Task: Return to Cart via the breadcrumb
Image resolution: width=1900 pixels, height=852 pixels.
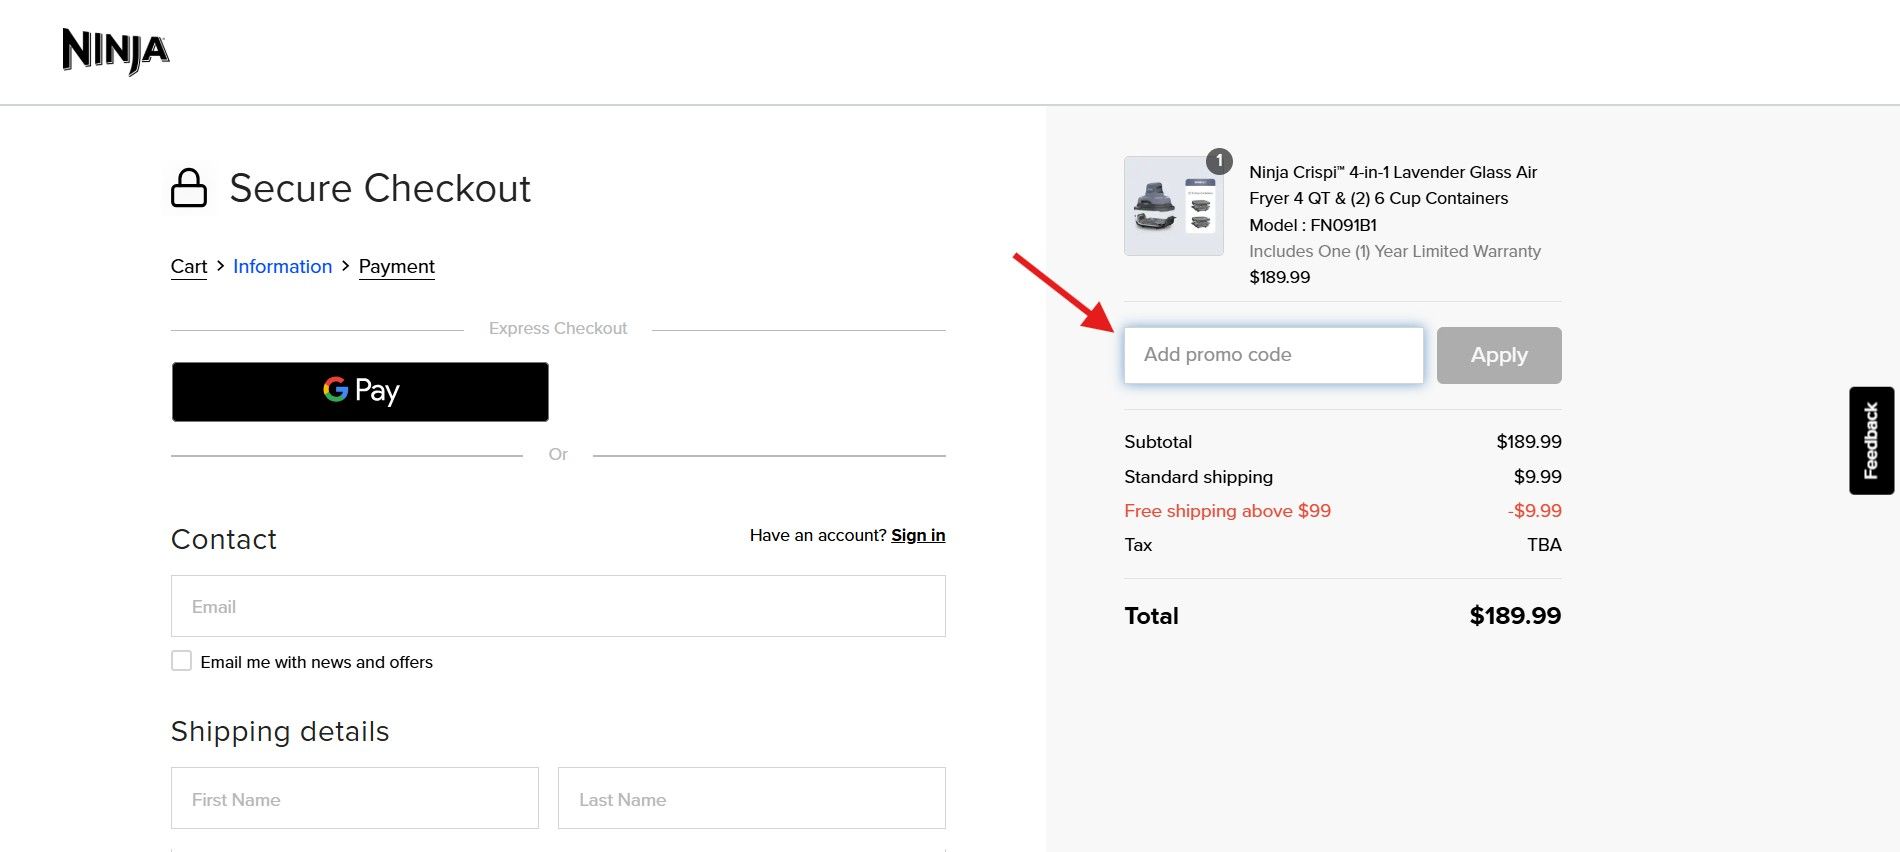Action: click(x=188, y=266)
